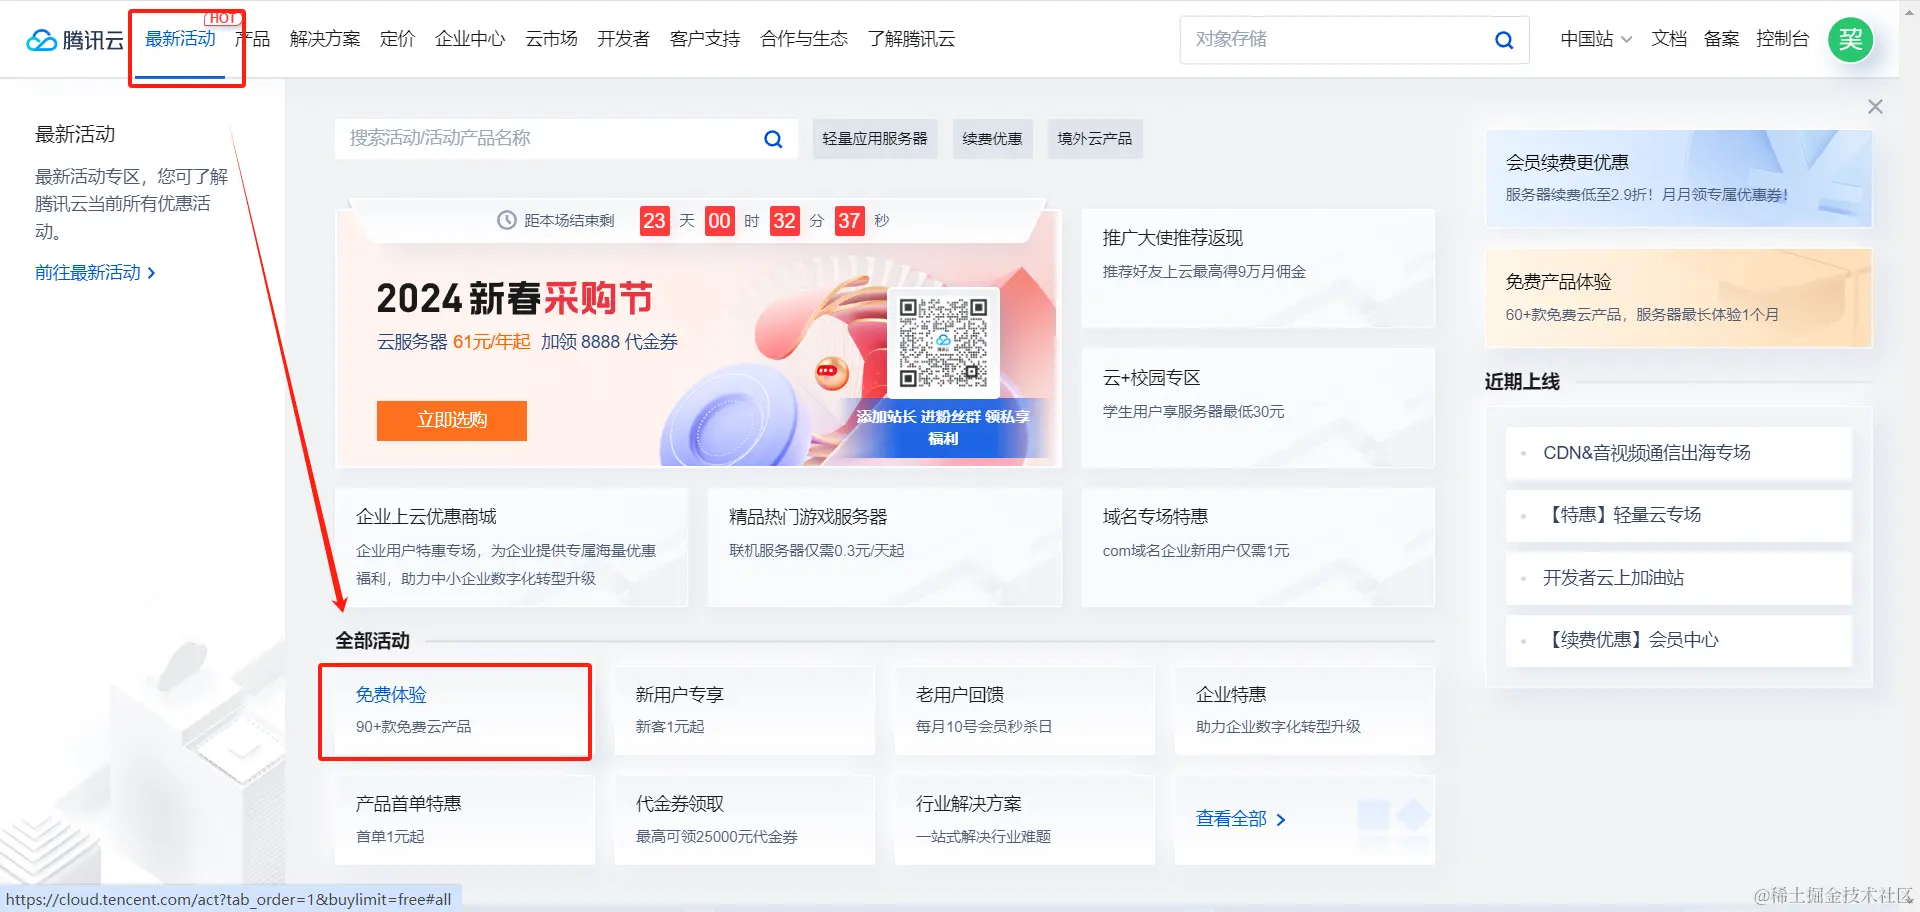The width and height of the screenshot is (1920, 912).
Task: Open 开发者云上加油站 item
Action: point(1679,578)
